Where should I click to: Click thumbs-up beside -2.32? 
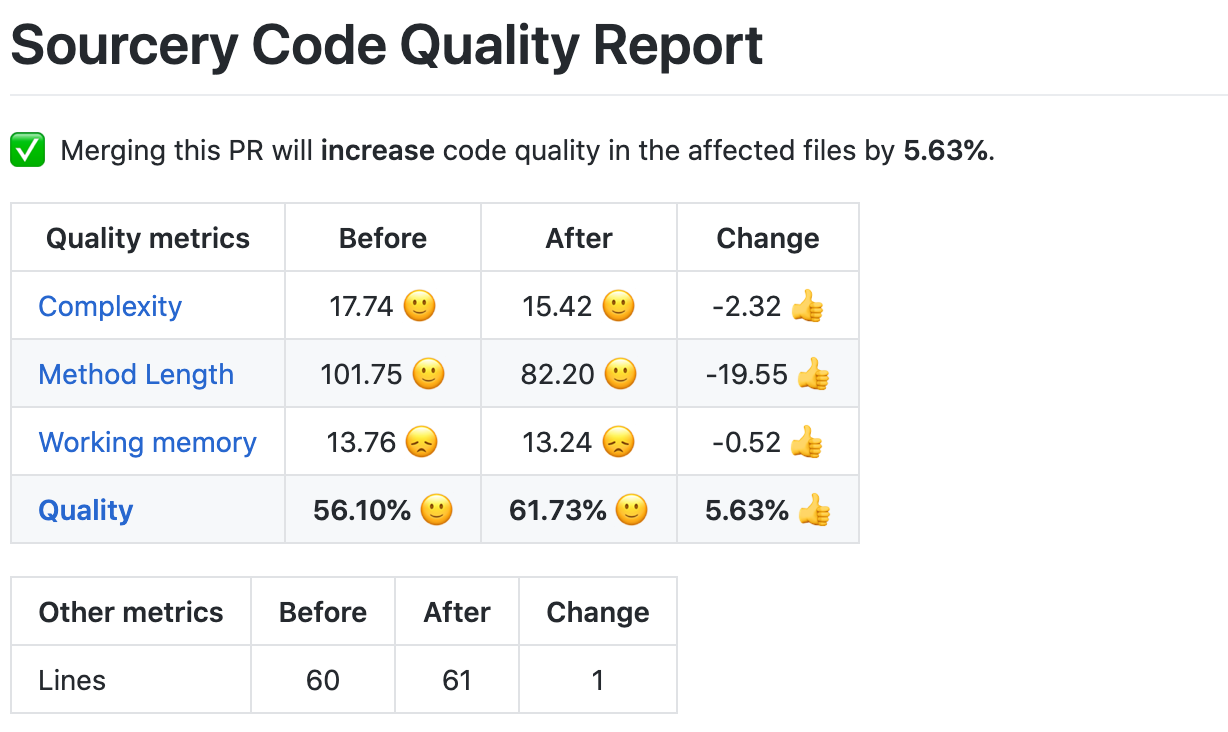coord(807,306)
